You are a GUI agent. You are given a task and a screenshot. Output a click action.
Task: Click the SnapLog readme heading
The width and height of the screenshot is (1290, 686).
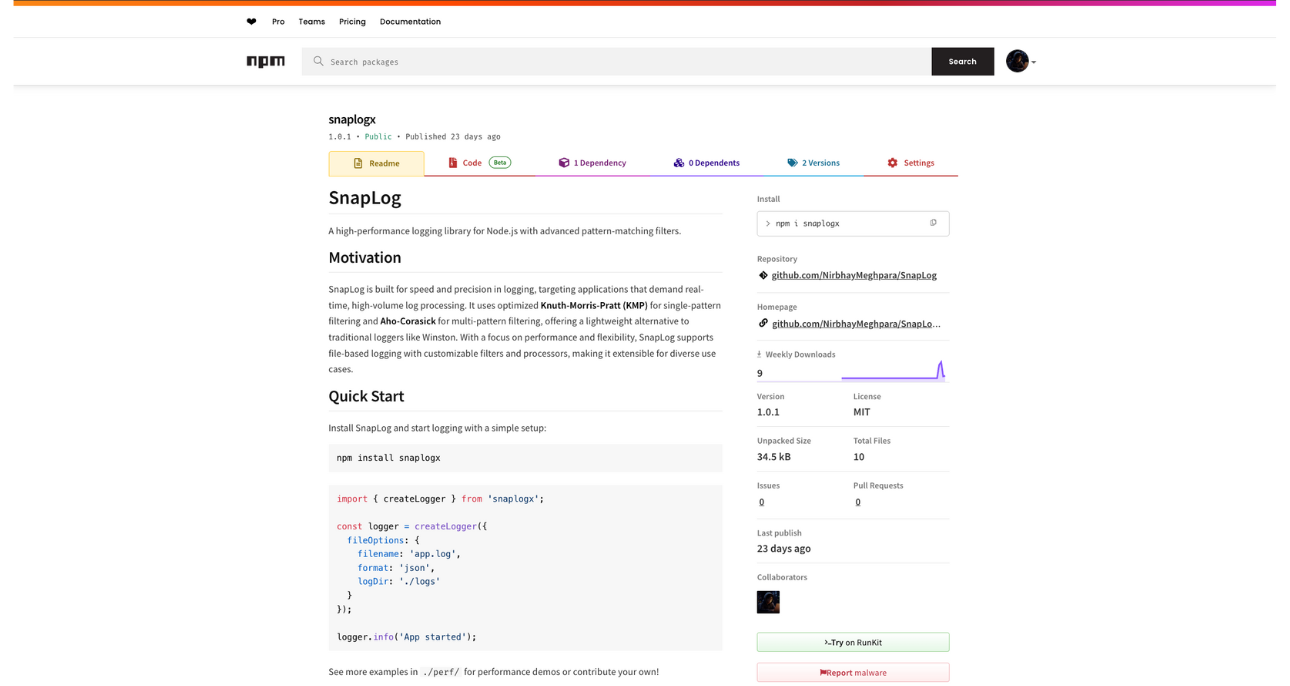point(365,197)
